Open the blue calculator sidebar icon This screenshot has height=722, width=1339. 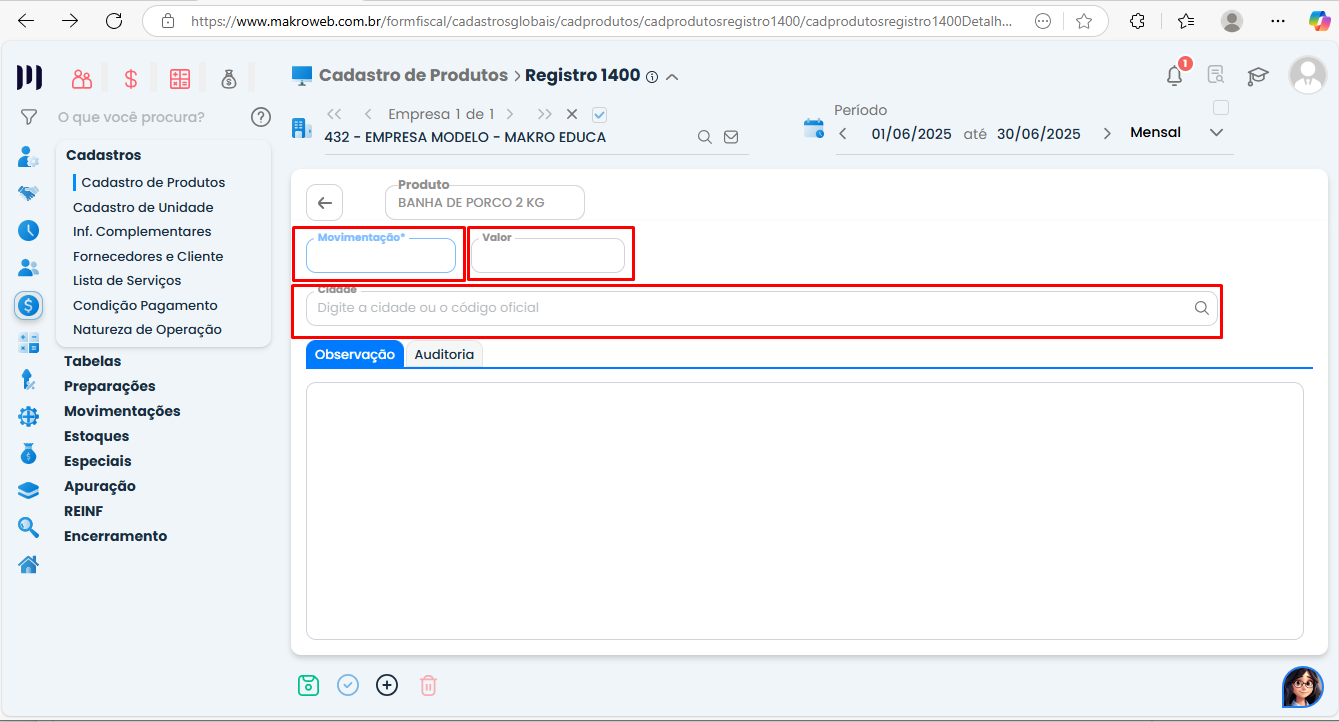pyautogui.click(x=29, y=343)
